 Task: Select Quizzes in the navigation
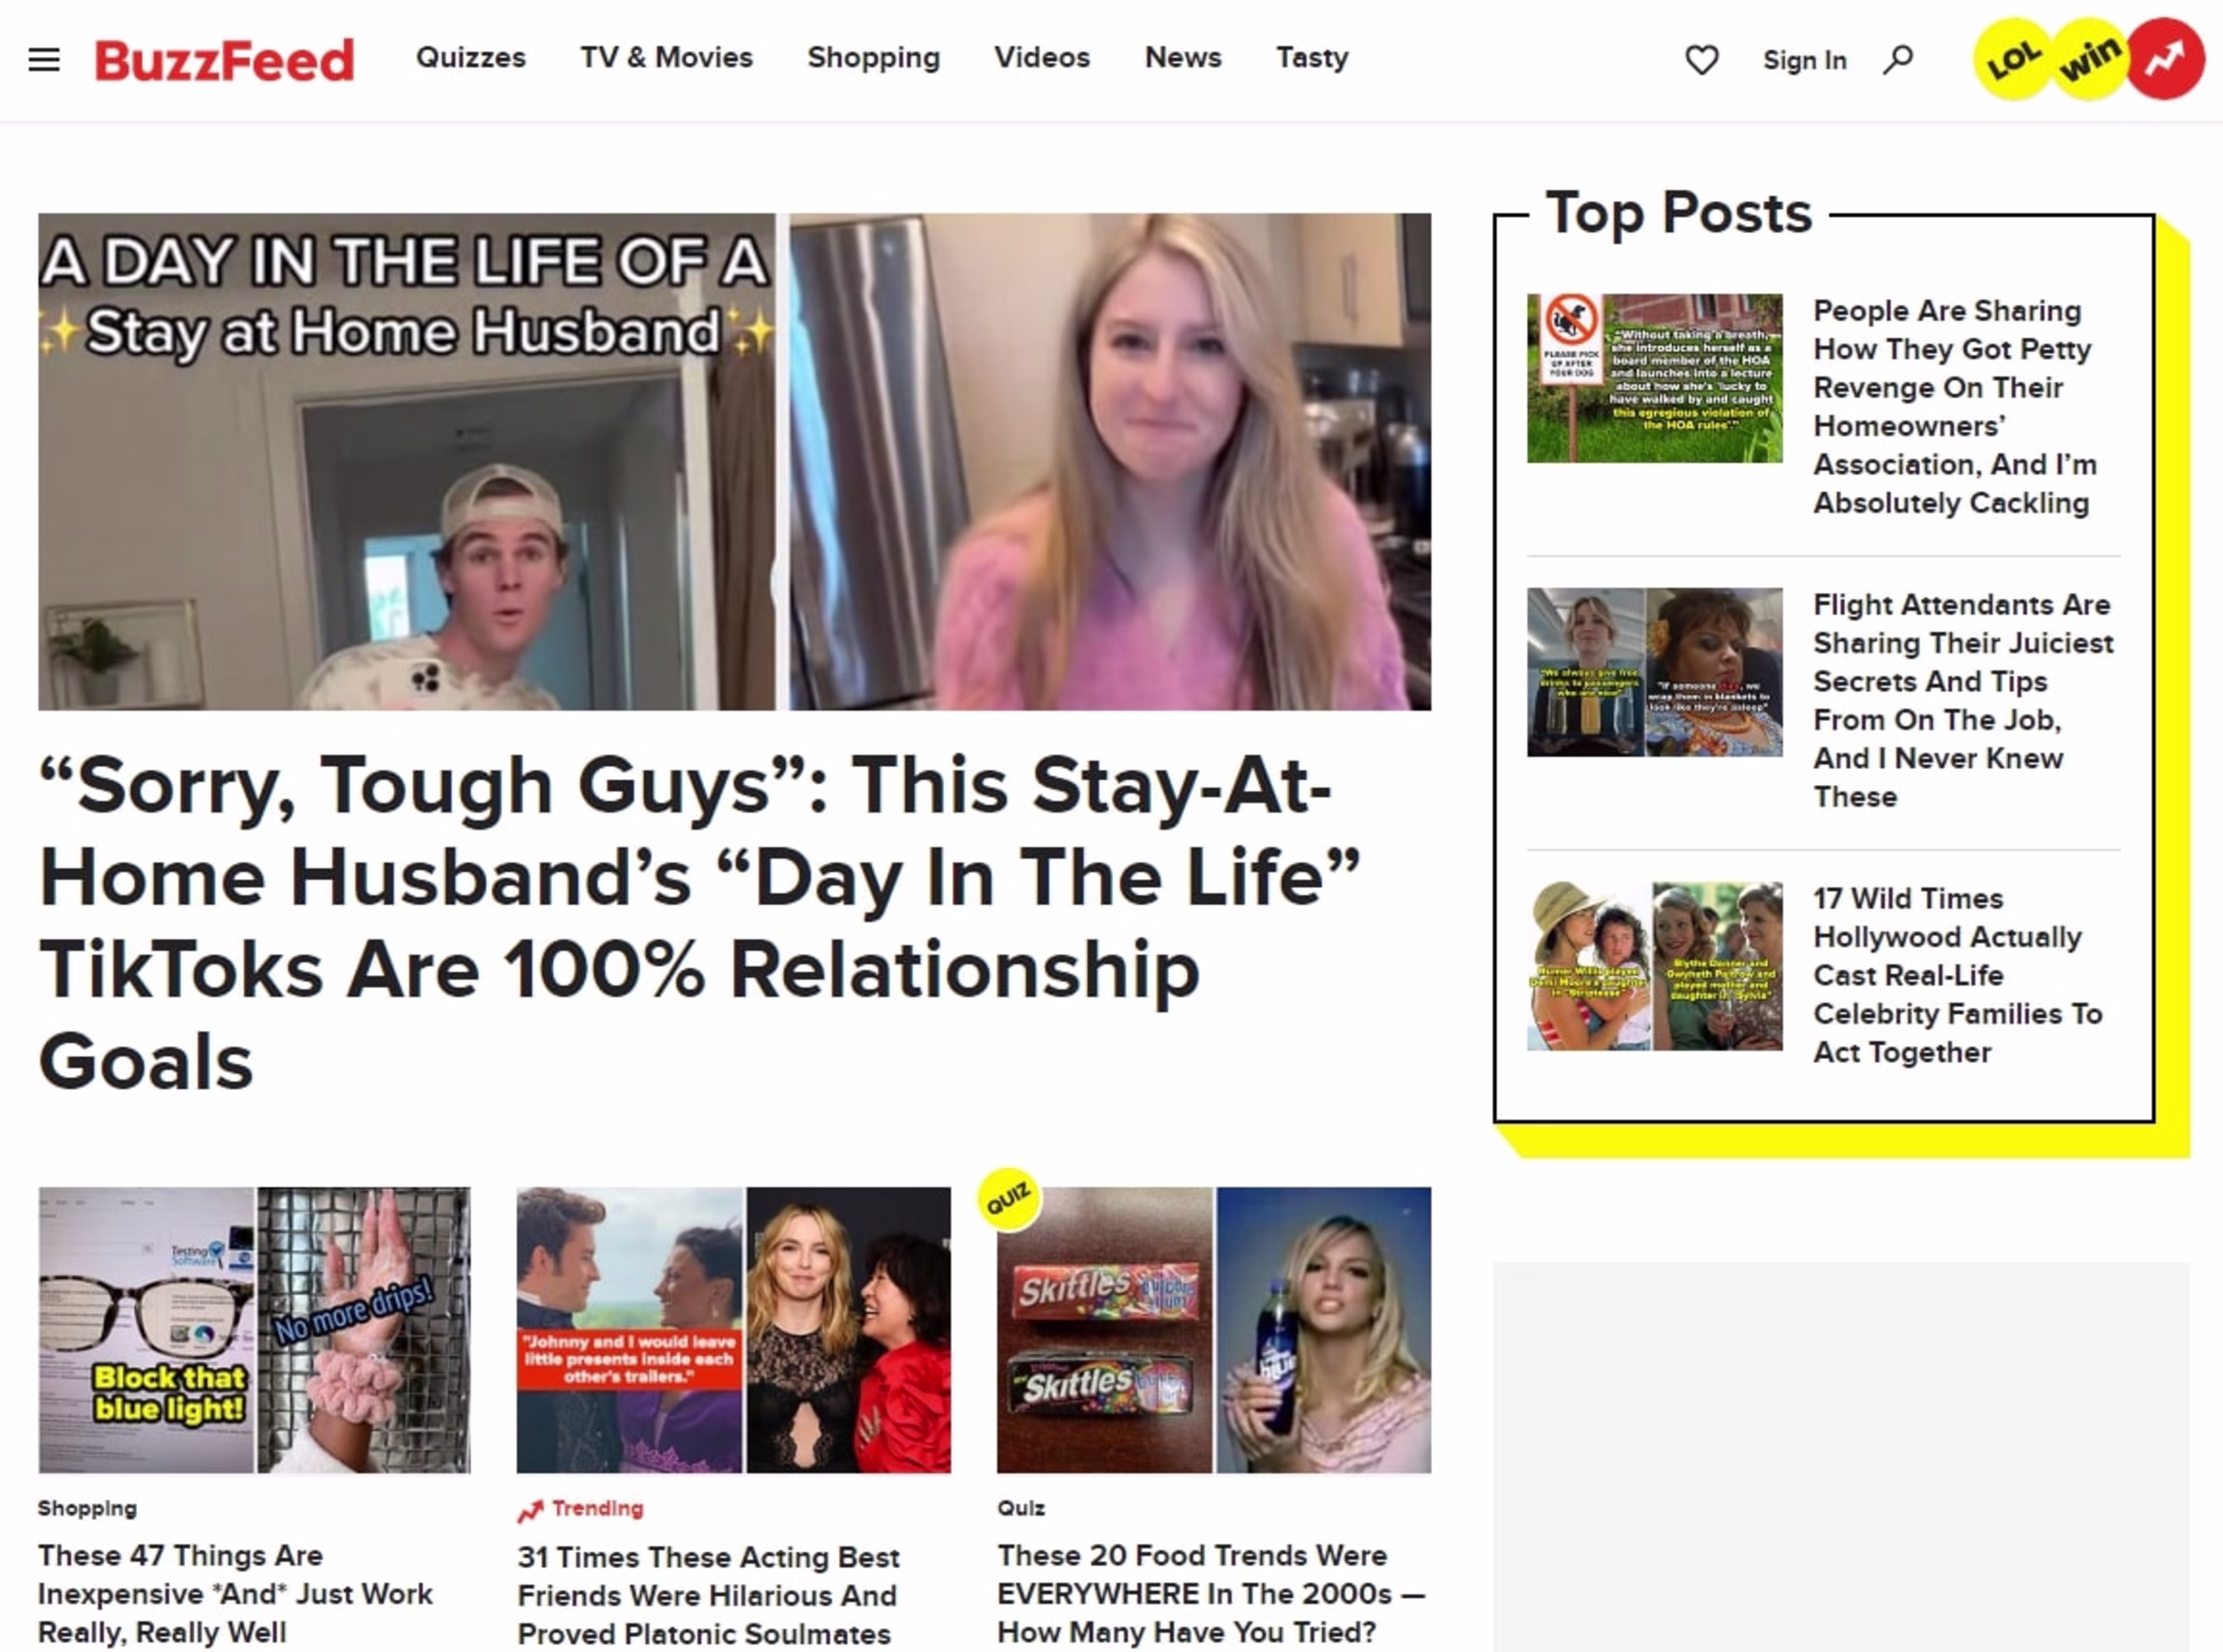coord(471,58)
